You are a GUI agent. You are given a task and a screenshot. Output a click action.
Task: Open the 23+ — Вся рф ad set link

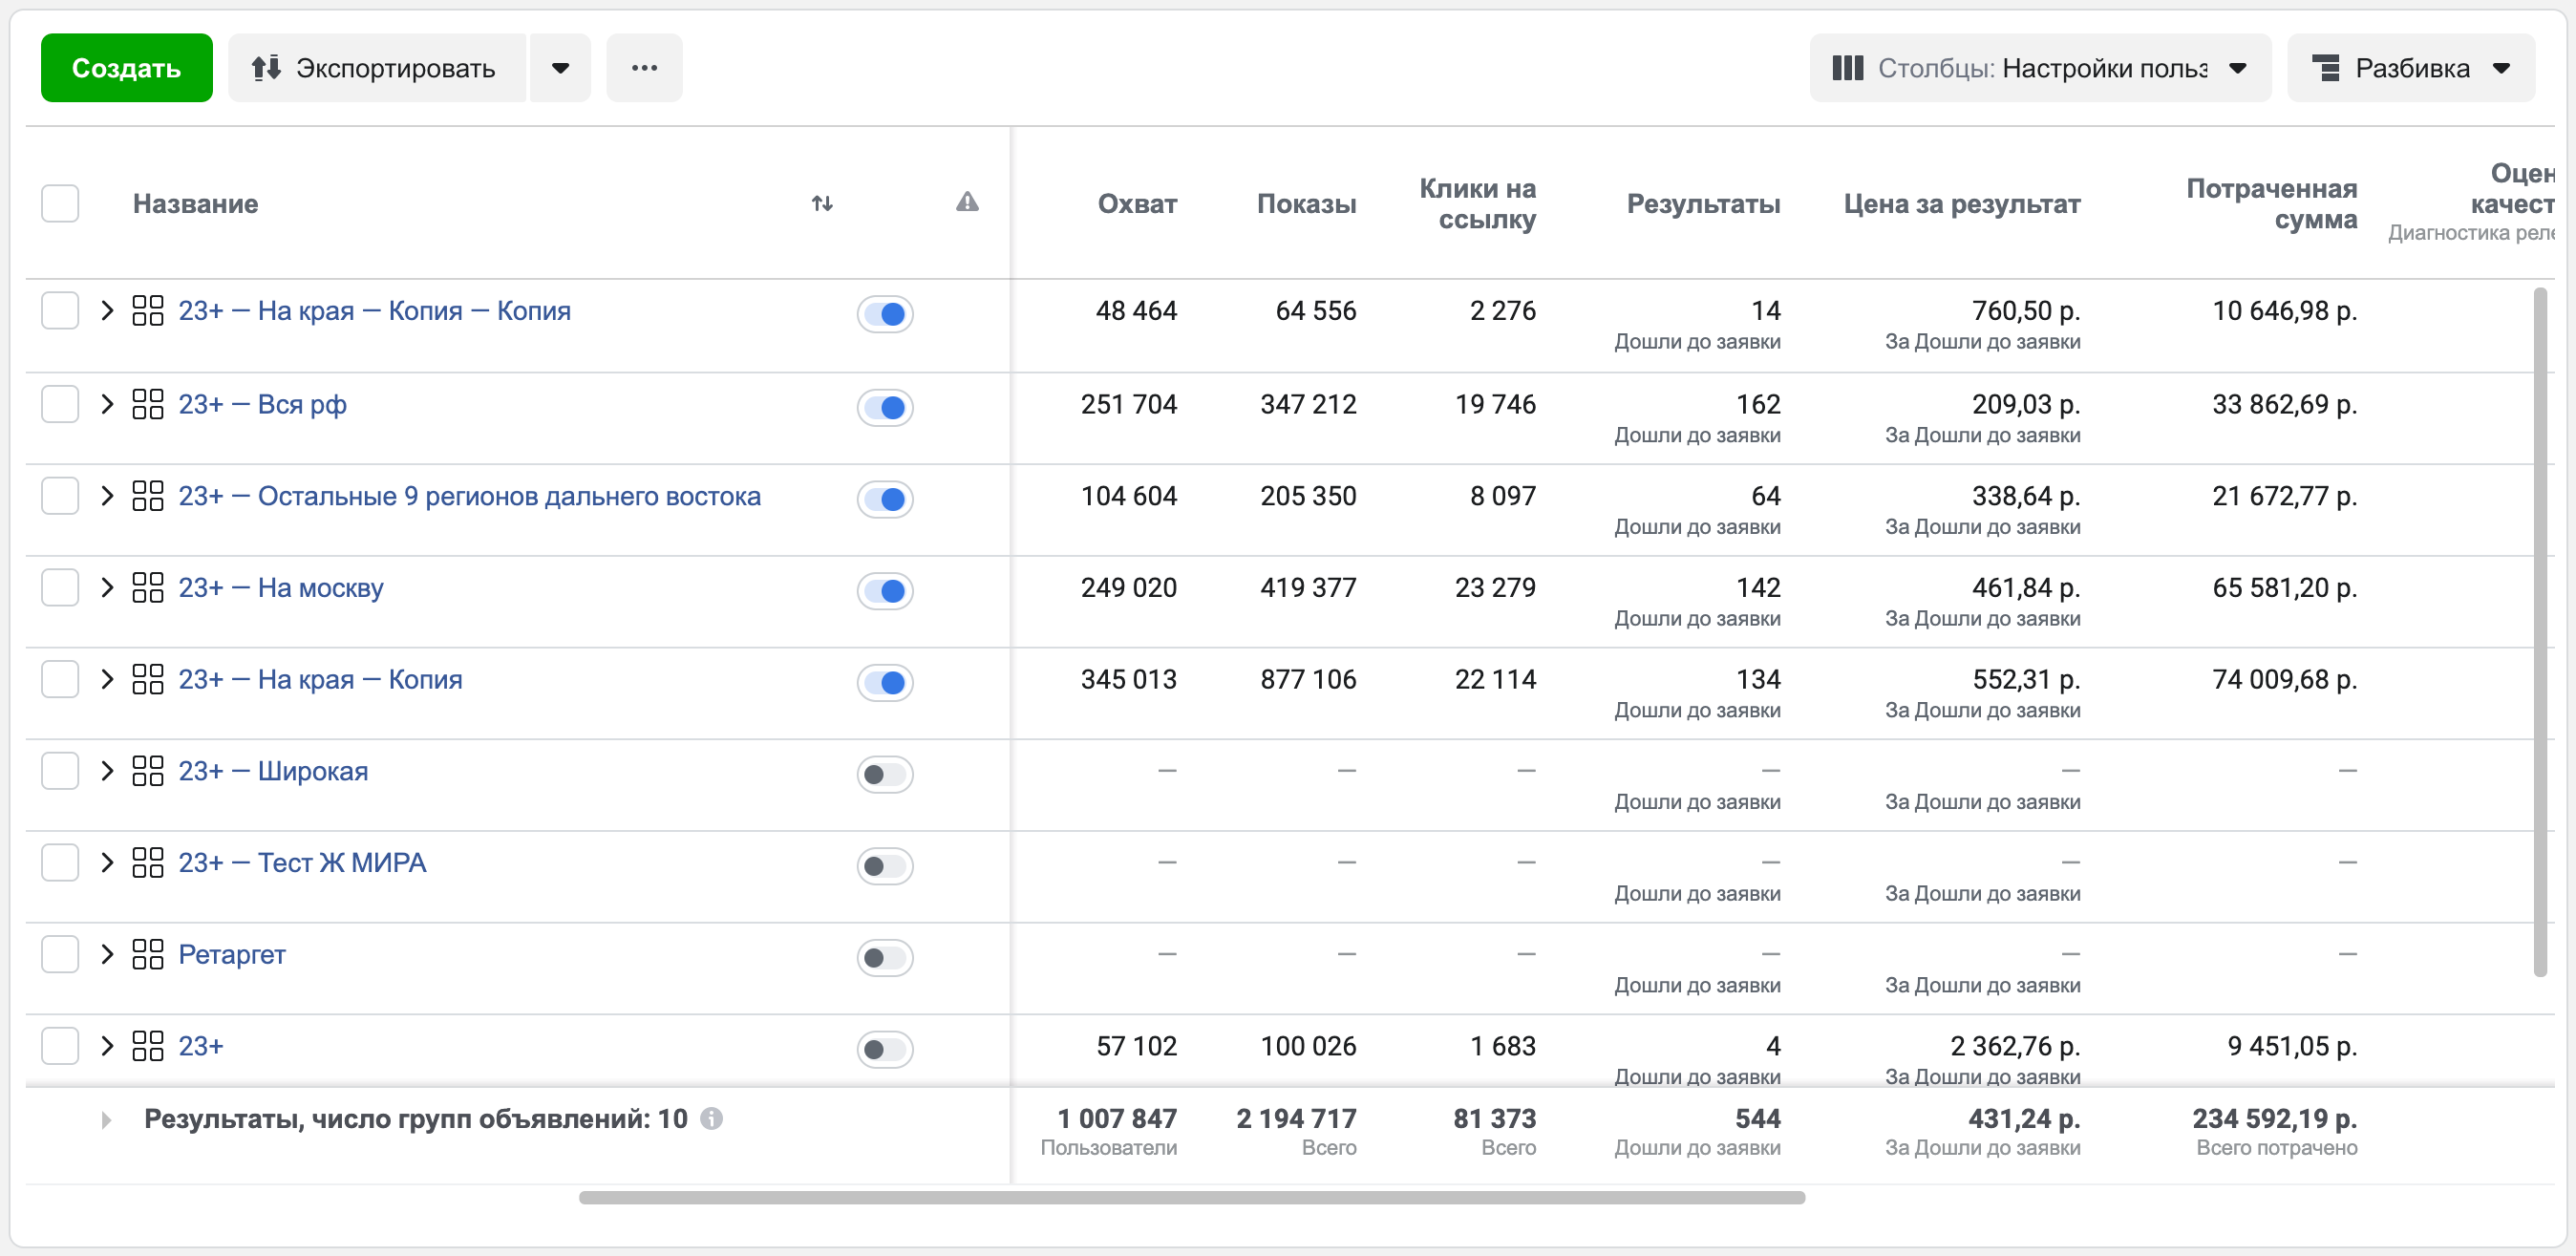tap(263, 404)
